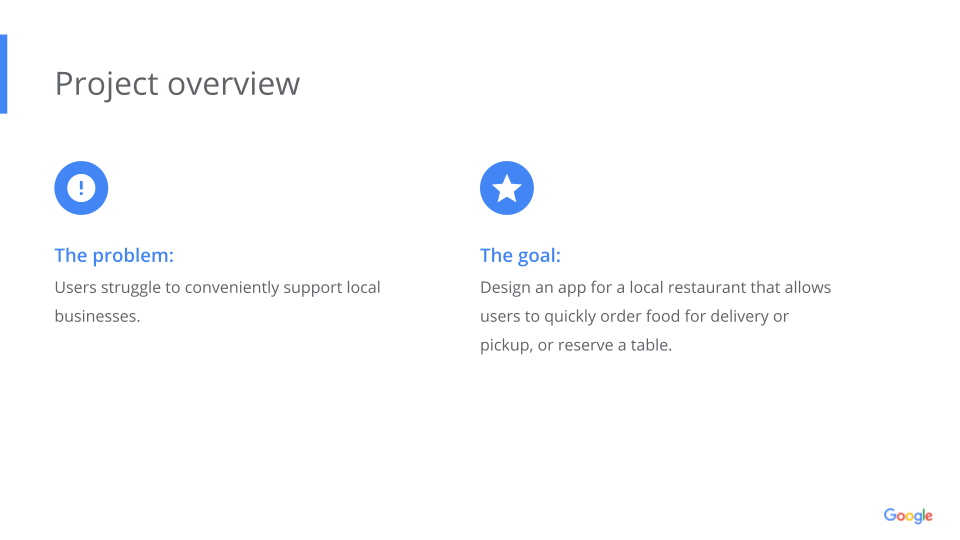This screenshot has height=540, width=960.
Task: Click the line "Users struggle to conveniently support local"
Action: 217,288
